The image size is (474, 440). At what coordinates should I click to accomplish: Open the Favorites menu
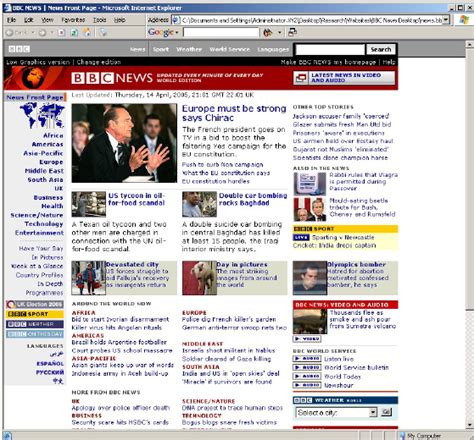point(73,20)
